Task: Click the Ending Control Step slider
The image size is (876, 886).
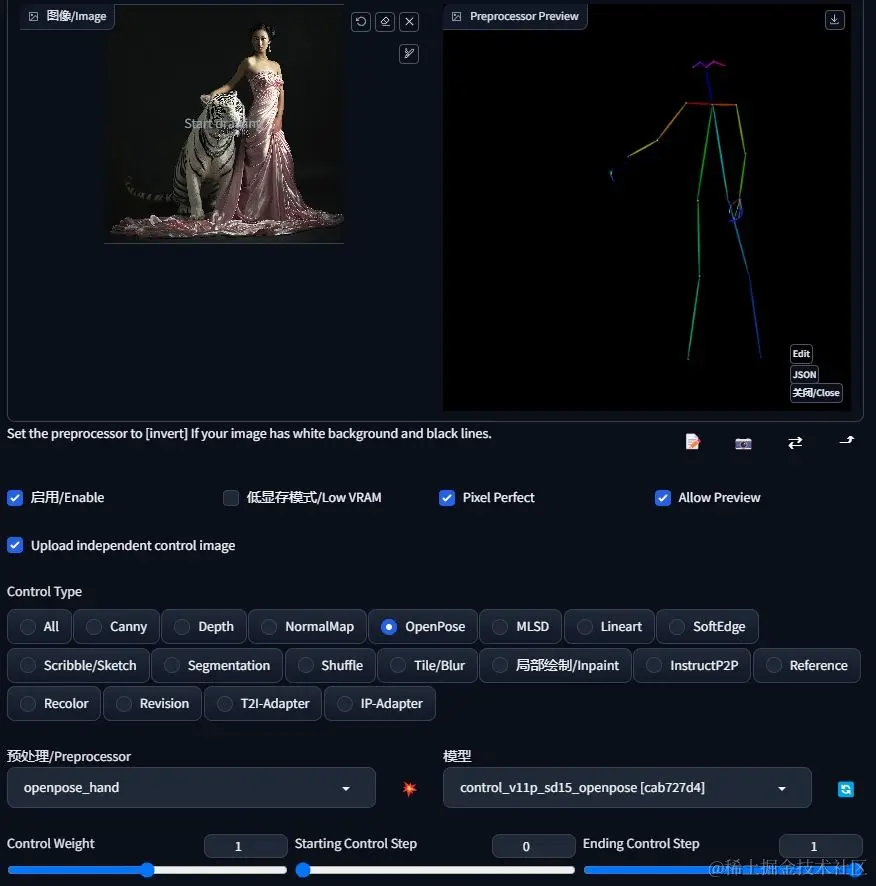Action: pyautogui.click(x=723, y=870)
